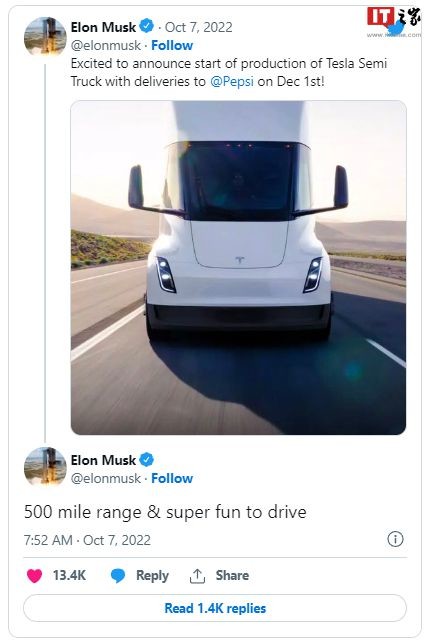The width and height of the screenshot is (428, 641).
Task: Open the Tesla Semi truck image
Action: tap(238, 267)
